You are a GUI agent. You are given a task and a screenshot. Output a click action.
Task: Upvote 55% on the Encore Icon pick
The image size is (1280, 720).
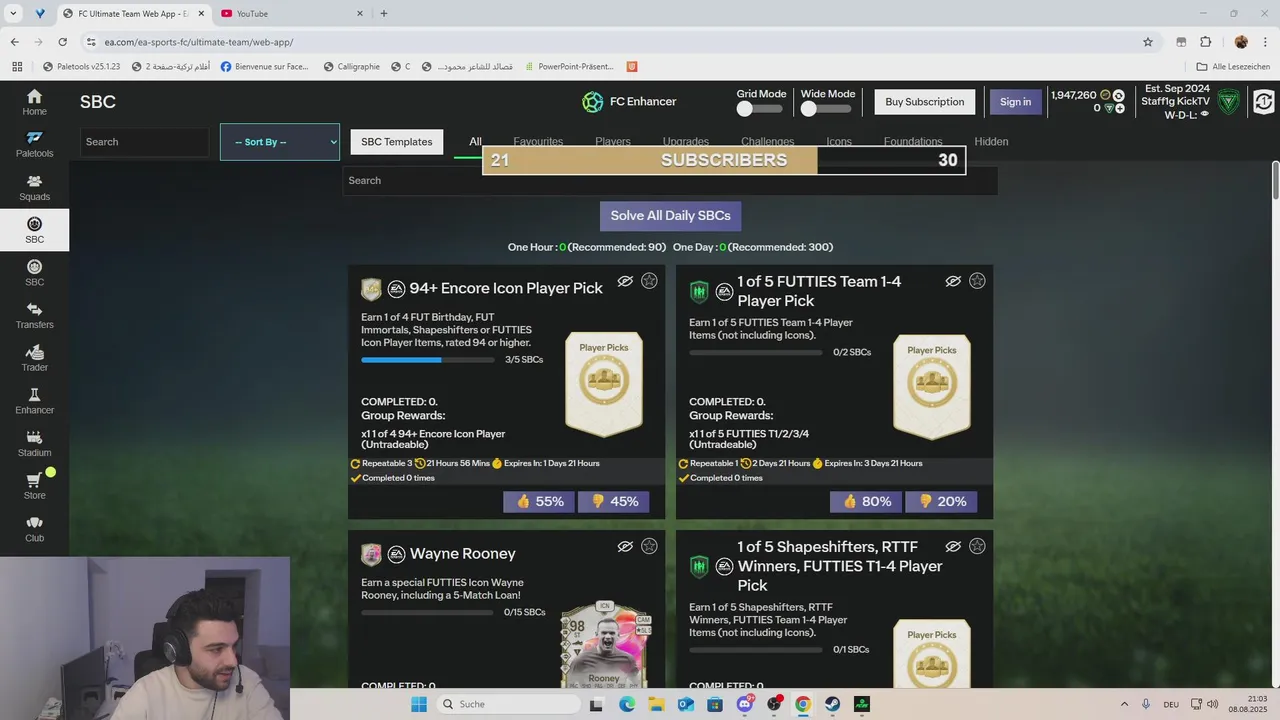(540, 501)
